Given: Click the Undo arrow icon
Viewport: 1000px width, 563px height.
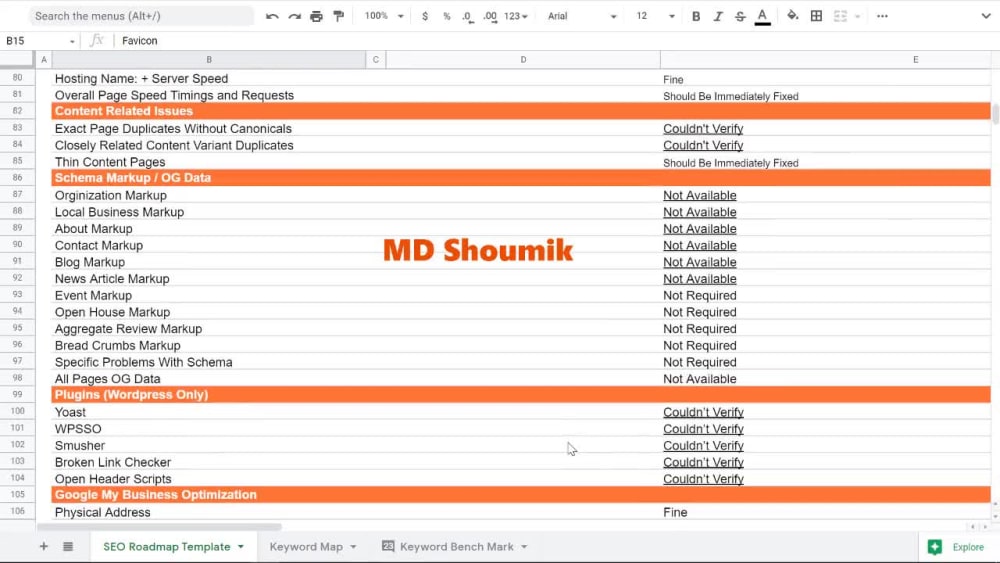Looking at the screenshot, I should click(272, 16).
